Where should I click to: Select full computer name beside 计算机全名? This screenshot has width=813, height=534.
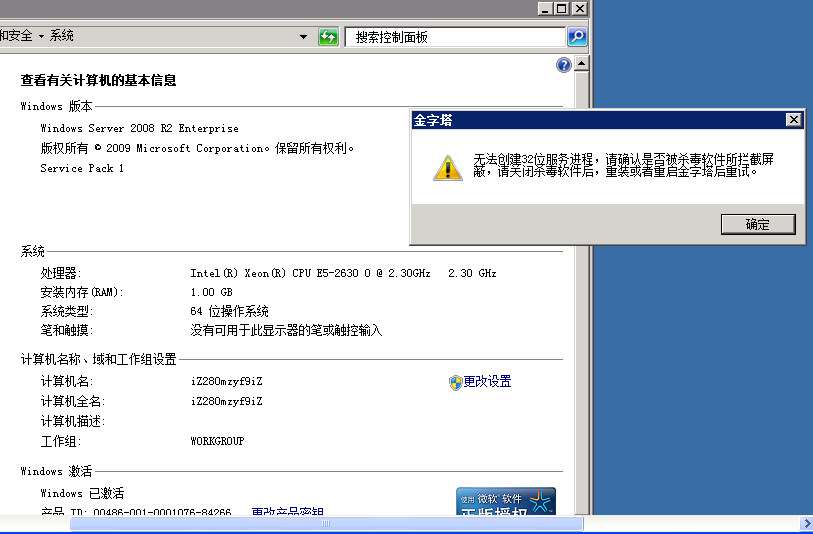coord(227,401)
